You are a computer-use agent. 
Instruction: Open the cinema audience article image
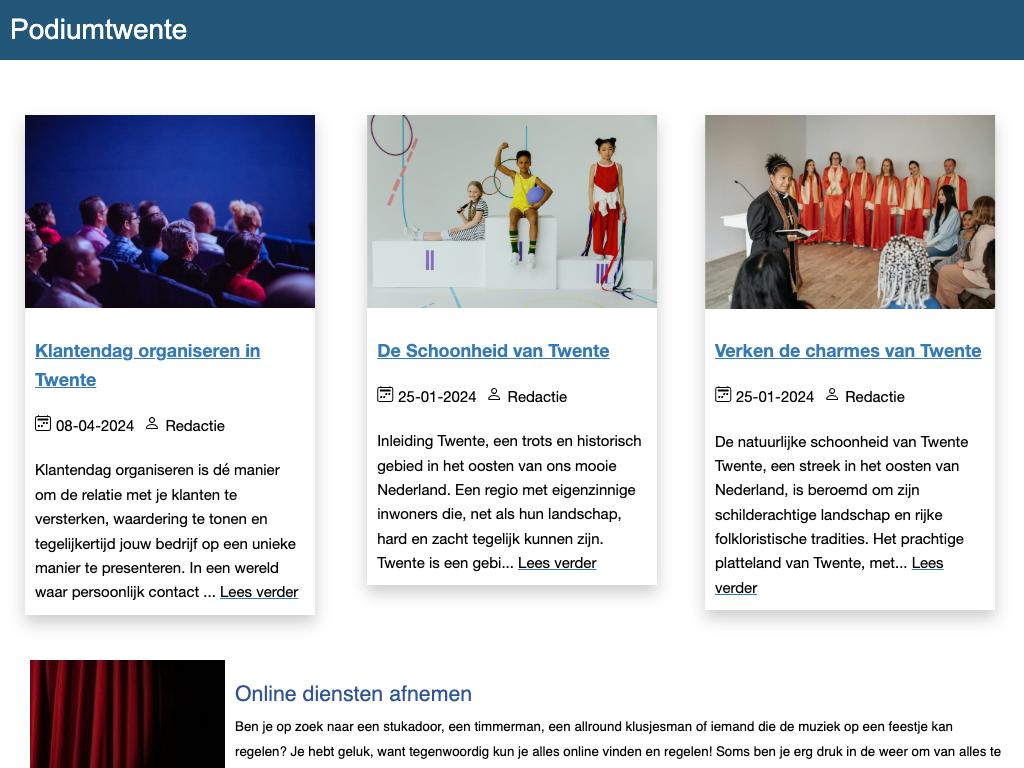tap(170, 211)
